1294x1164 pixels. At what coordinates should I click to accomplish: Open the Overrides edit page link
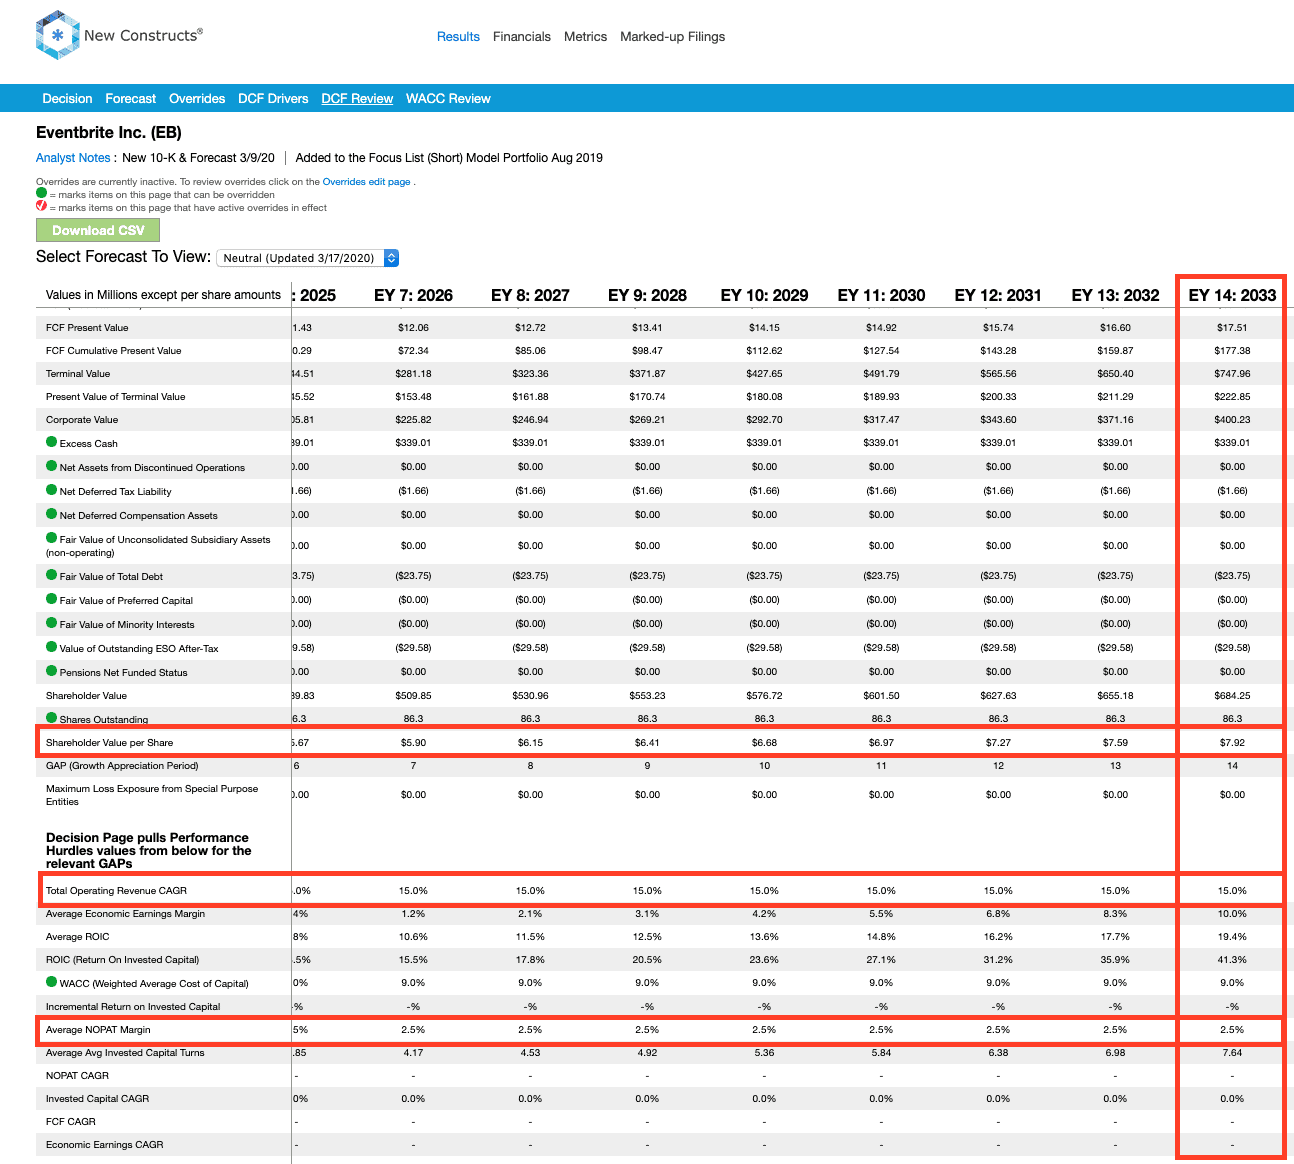[366, 182]
